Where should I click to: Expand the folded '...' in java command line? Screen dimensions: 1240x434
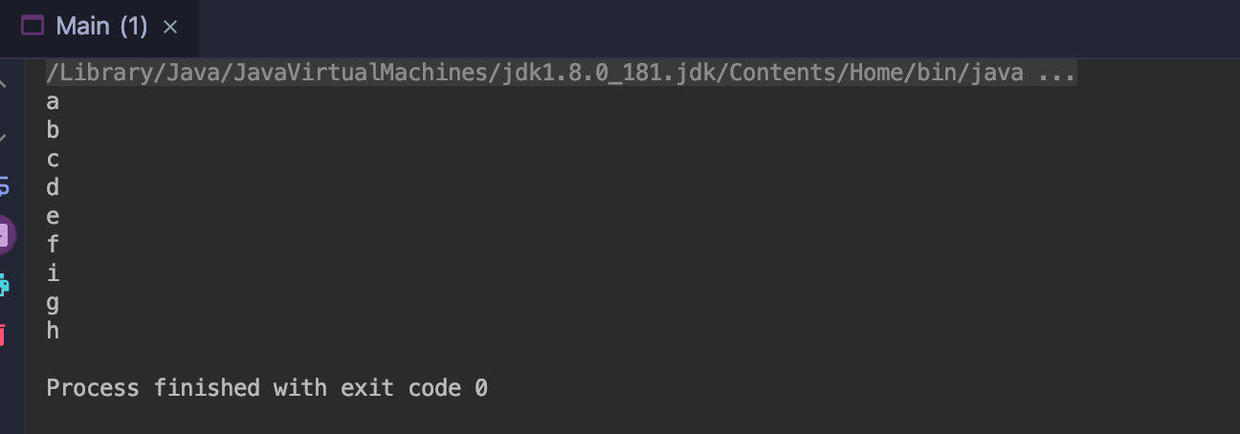pyautogui.click(x=1058, y=73)
